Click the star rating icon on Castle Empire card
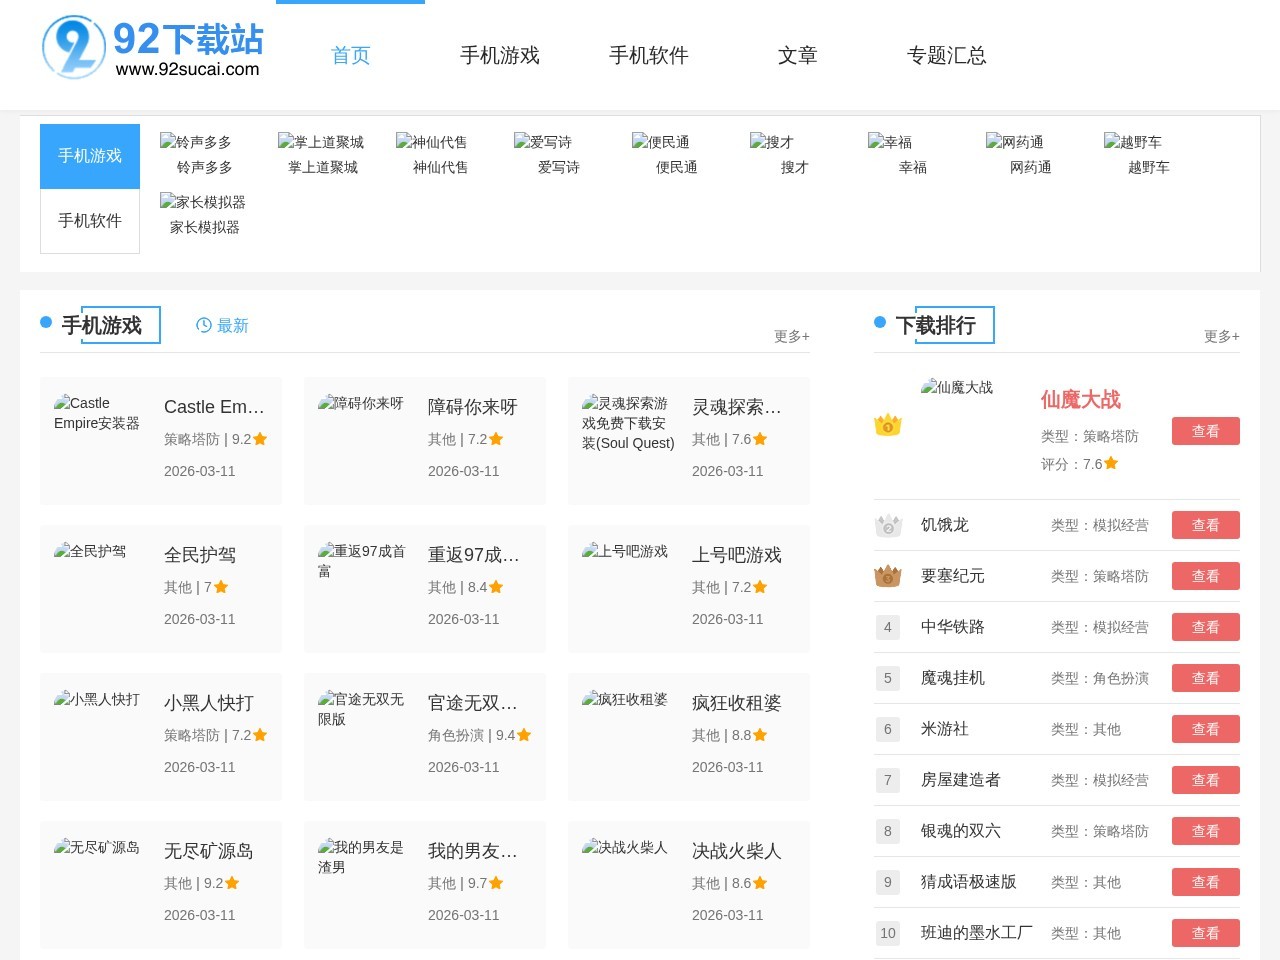The width and height of the screenshot is (1280, 960). (260, 438)
